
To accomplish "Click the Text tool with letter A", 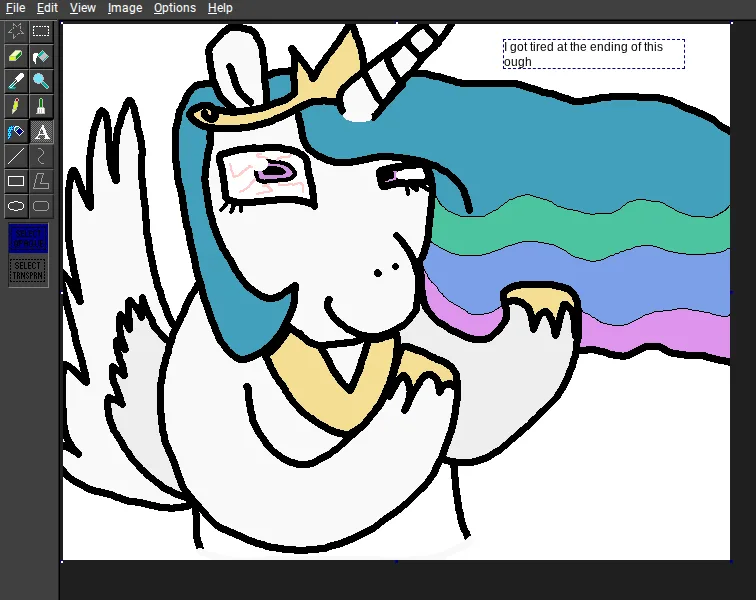I will tap(41, 131).
